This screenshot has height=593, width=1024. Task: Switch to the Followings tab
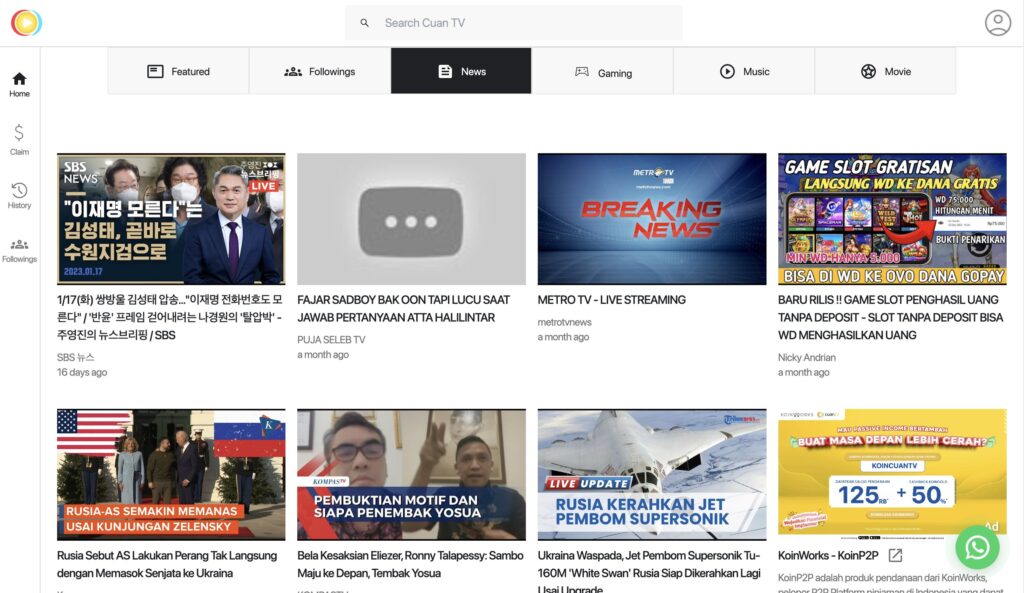pos(319,71)
